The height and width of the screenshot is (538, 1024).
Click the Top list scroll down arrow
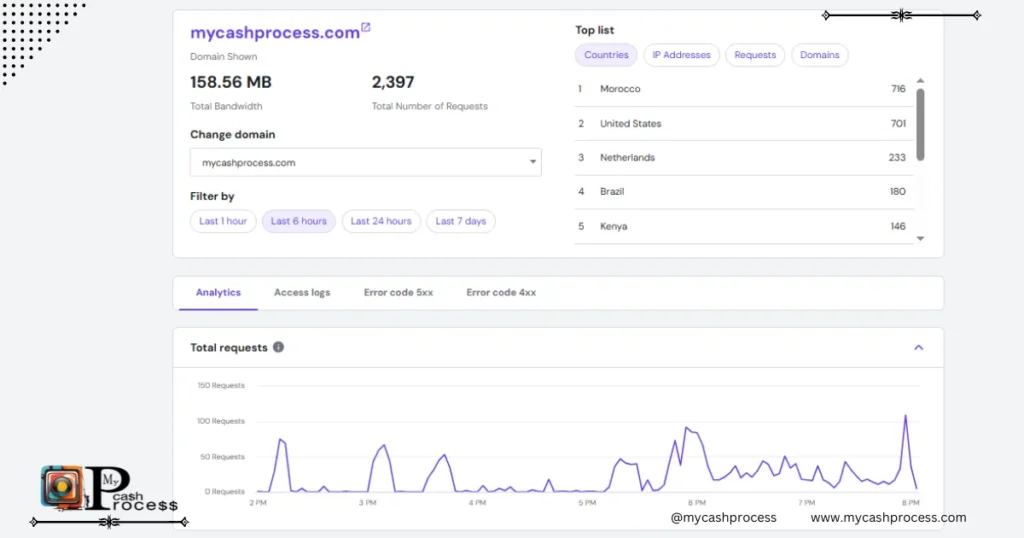pos(920,238)
